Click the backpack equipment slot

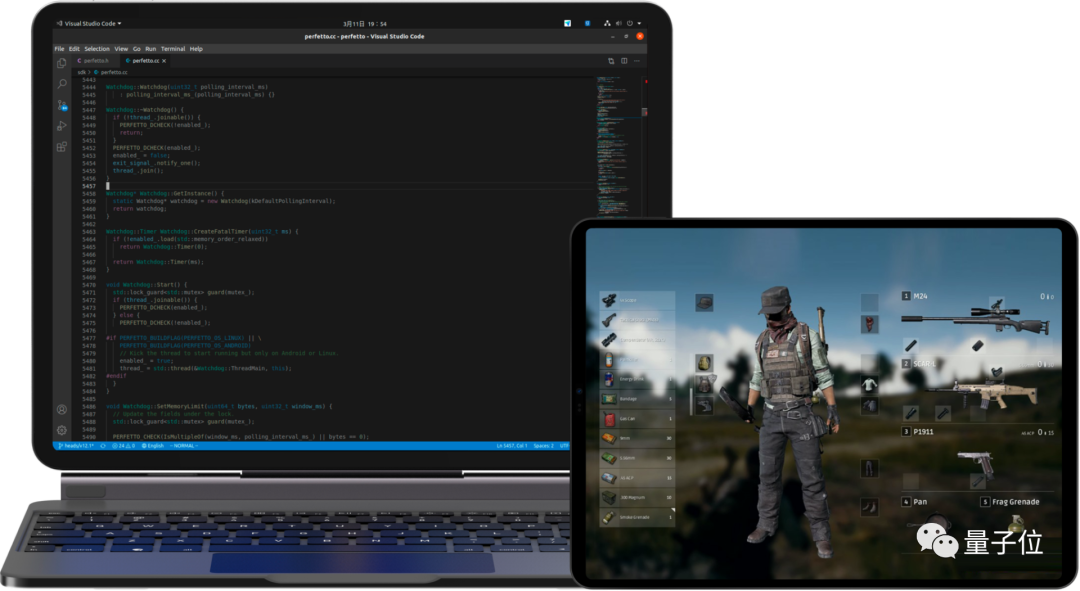(x=704, y=363)
